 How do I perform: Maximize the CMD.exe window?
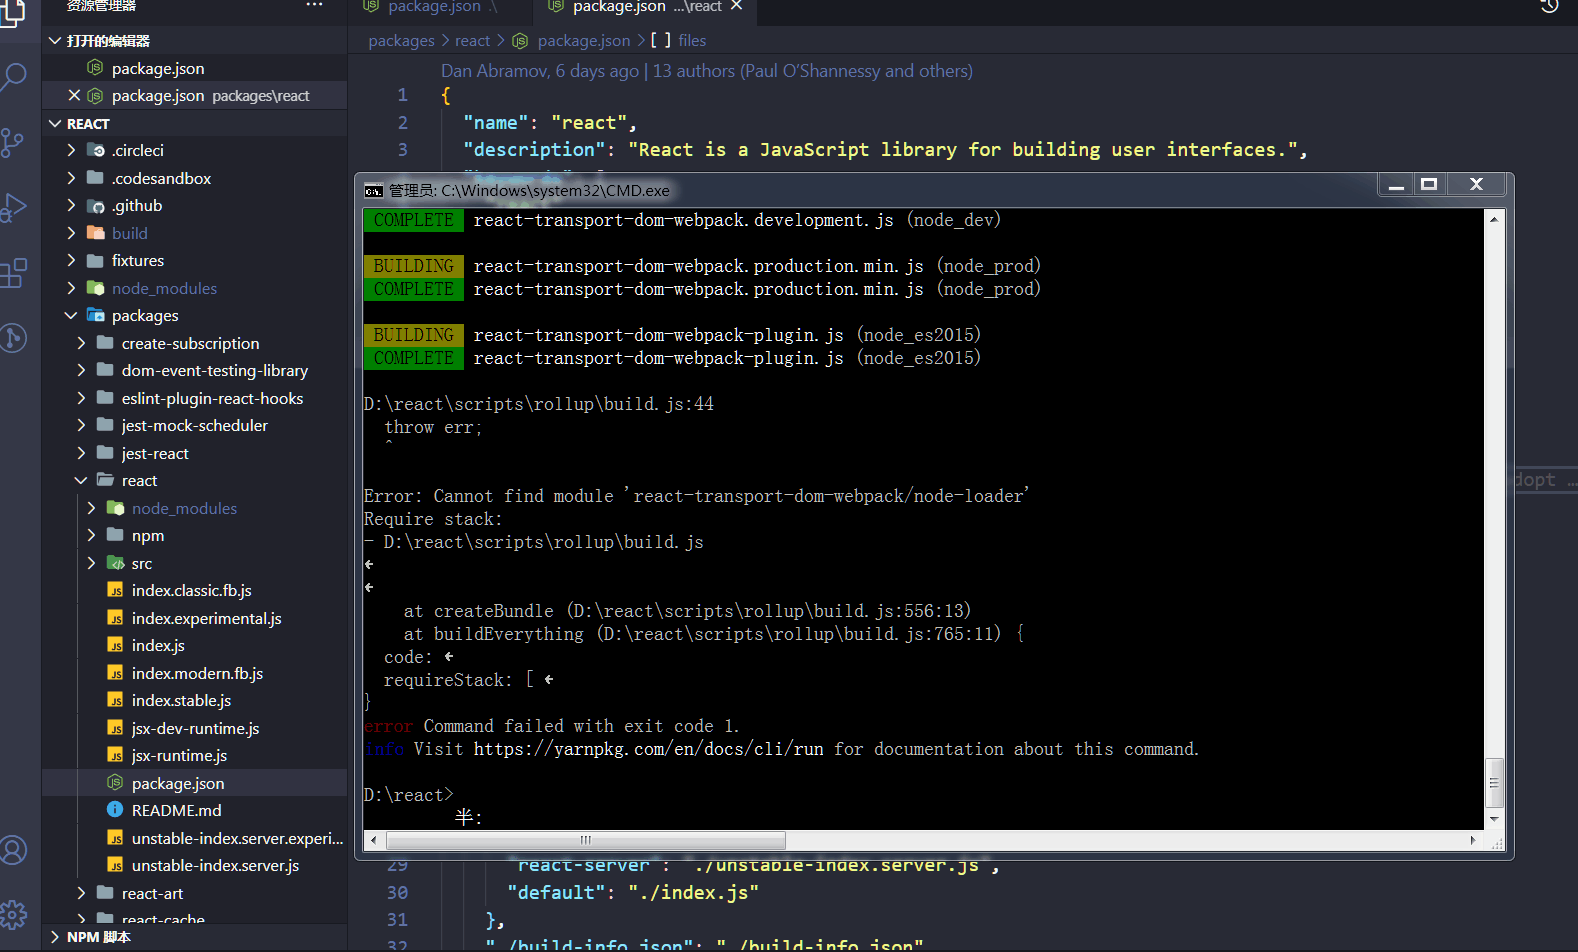click(1429, 185)
